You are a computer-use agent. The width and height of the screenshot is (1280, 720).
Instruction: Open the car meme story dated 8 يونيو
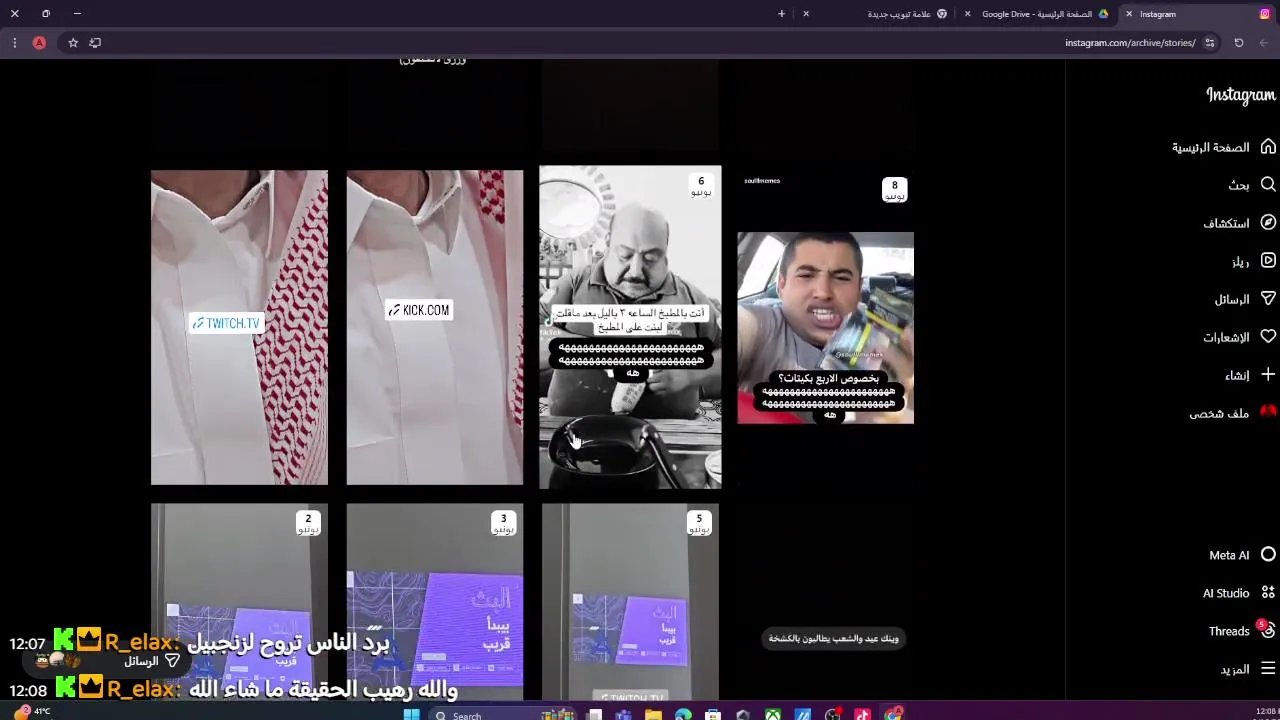[x=825, y=327]
